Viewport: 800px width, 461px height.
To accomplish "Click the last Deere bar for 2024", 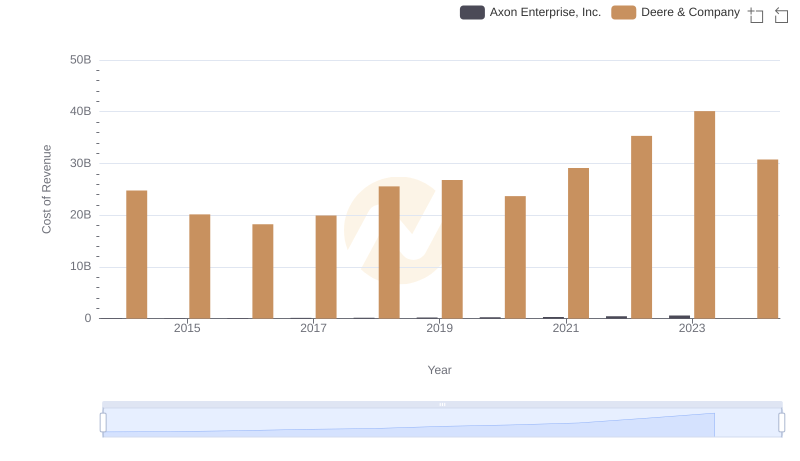I will 767,239.
